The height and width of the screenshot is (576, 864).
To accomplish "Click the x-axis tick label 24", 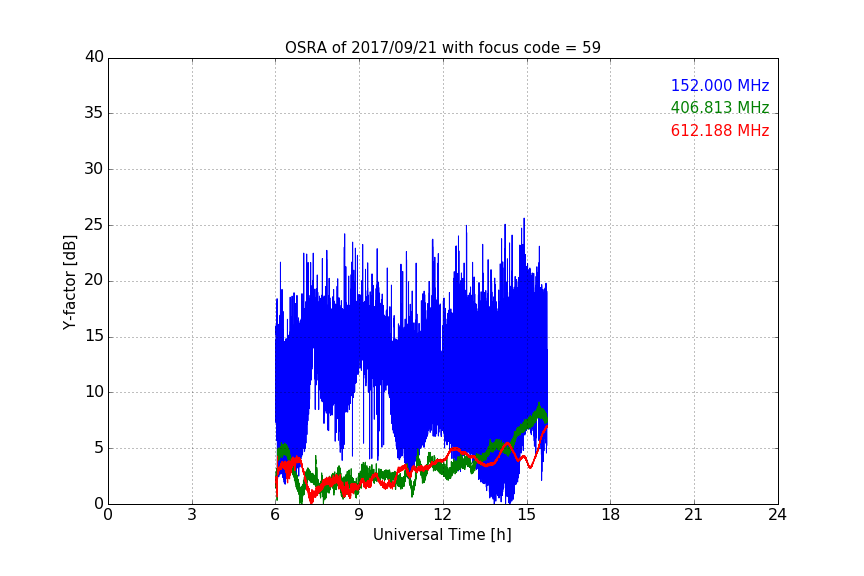I will pos(777,515).
